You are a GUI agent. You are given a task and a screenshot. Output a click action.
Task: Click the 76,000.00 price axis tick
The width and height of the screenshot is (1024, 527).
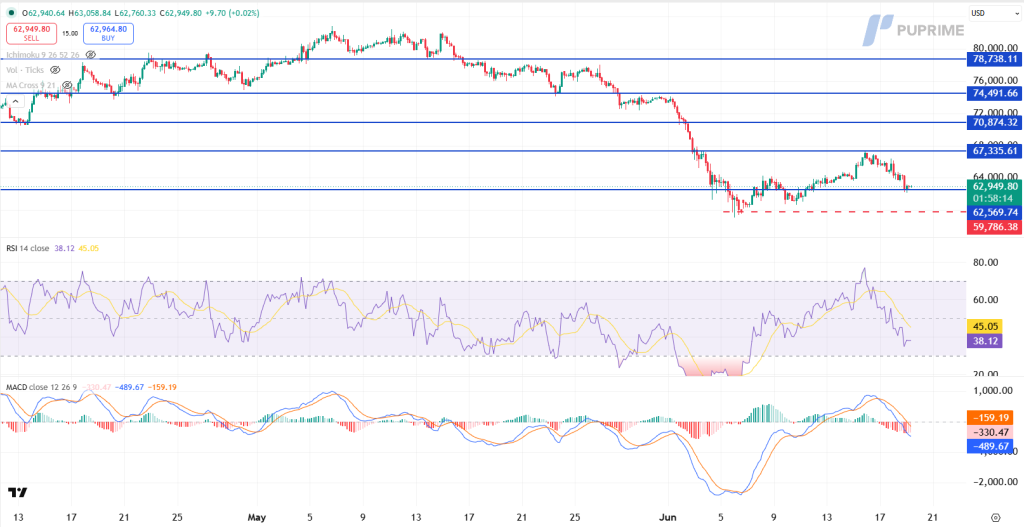pyautogui.click(x=995, y=80)
